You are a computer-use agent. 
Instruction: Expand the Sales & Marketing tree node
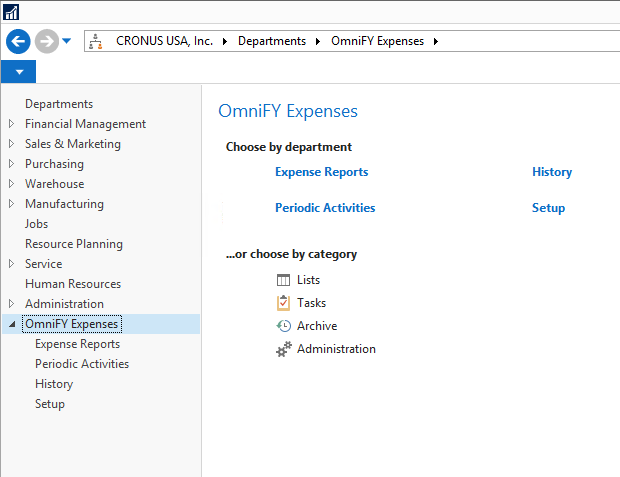(11, 144)
